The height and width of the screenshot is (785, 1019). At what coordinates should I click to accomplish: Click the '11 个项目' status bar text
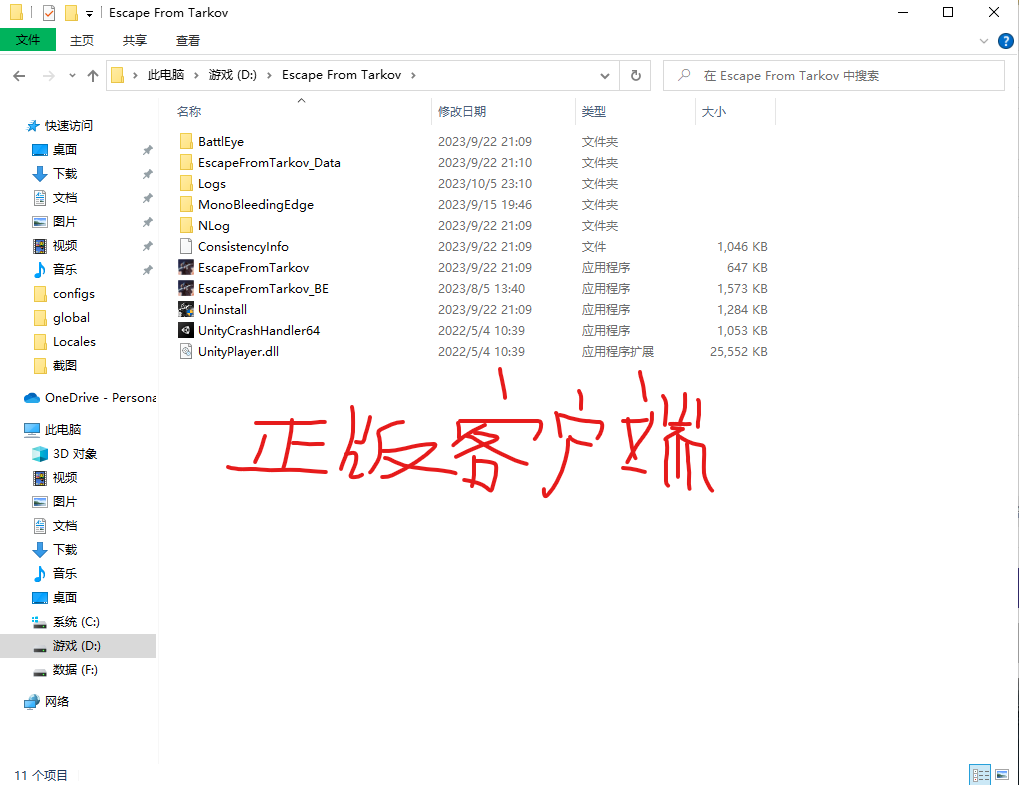[41, 775]
